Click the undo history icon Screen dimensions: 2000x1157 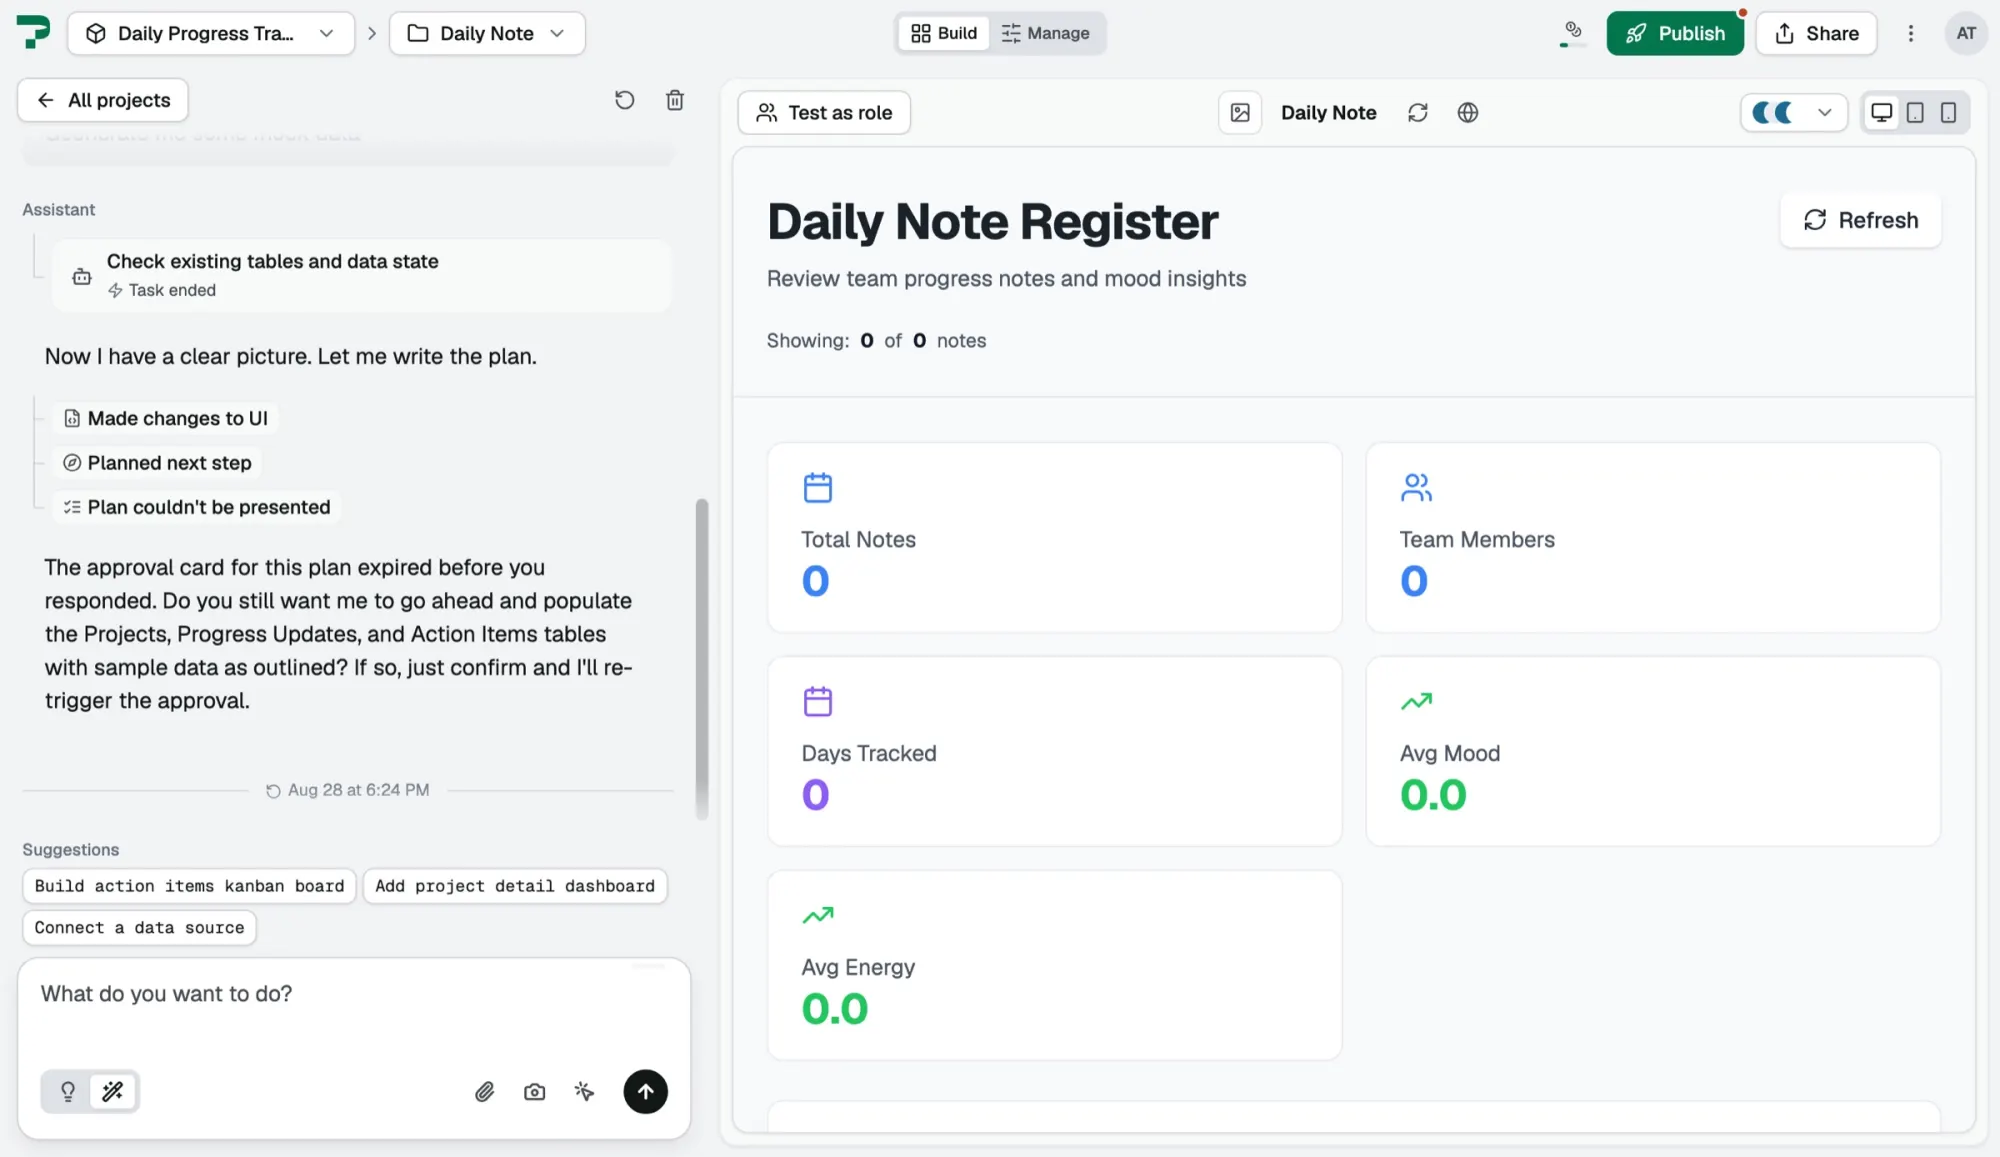coord(624,100)
